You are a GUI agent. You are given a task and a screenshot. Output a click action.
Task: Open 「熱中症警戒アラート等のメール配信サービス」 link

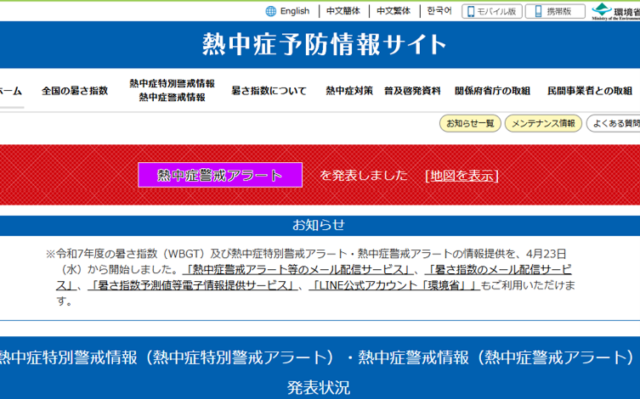pos(298,270)
